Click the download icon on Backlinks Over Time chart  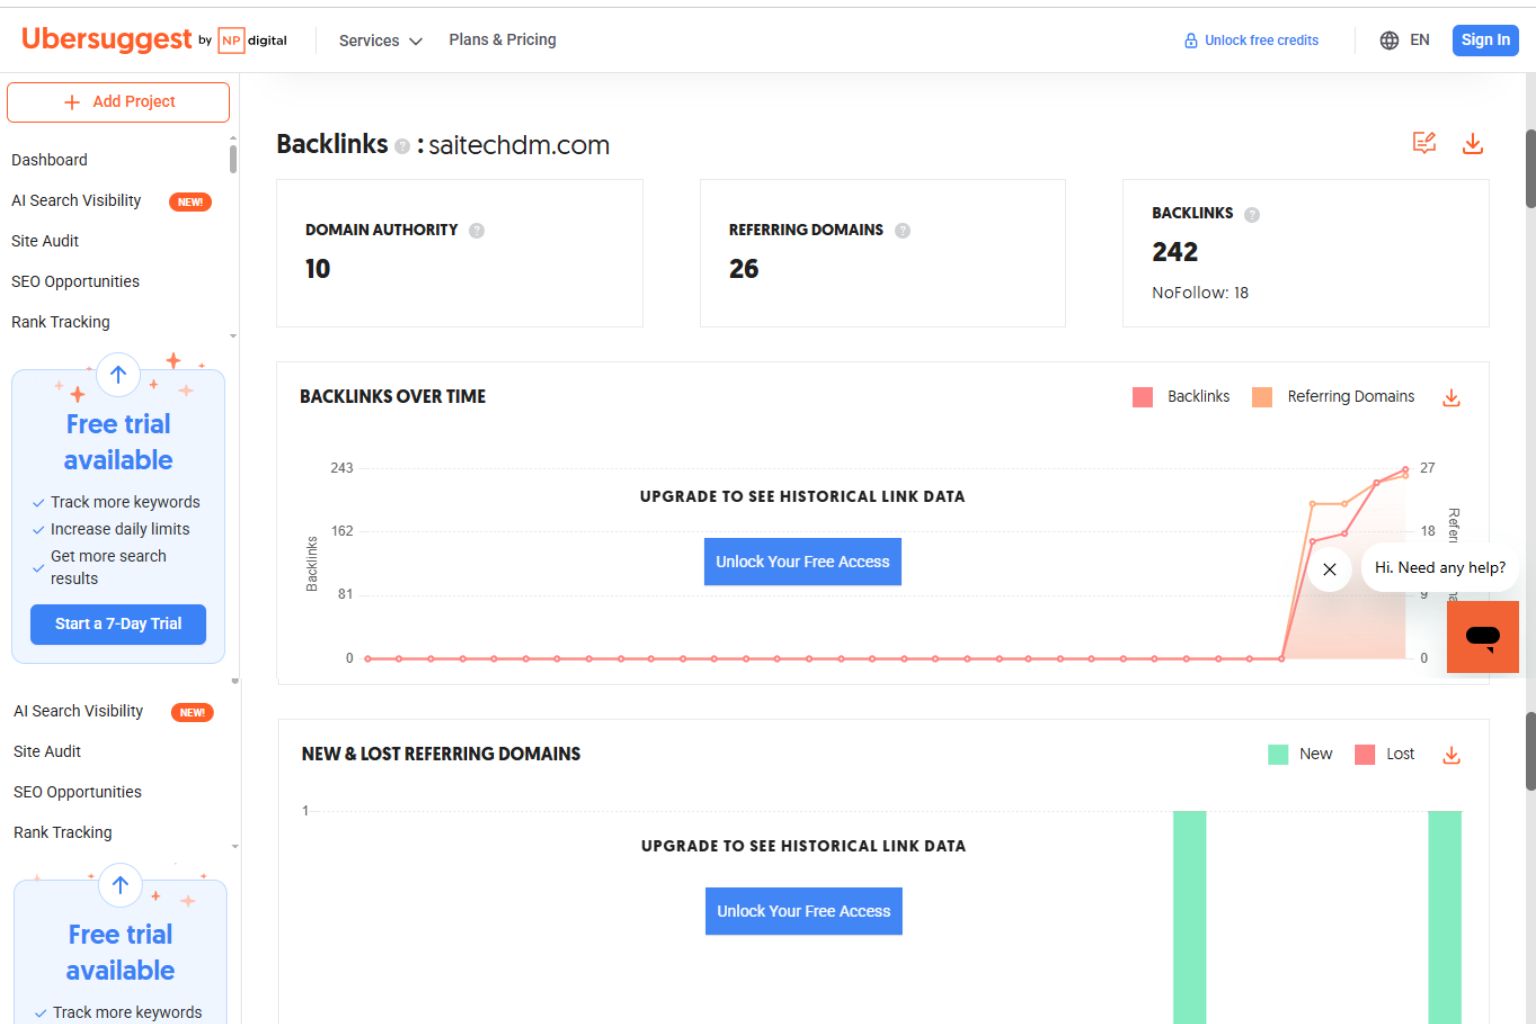[1451, 397]
